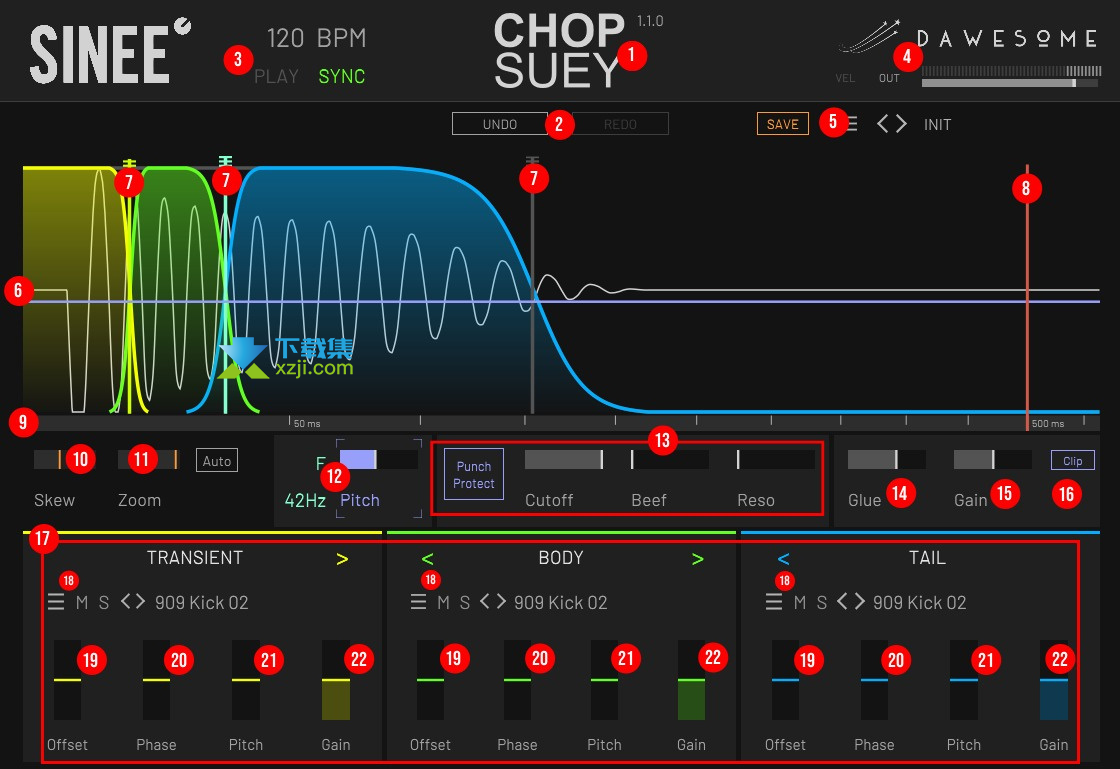Click the Glue slider
The image size is (1120, 769).
[x=886, y=459]
